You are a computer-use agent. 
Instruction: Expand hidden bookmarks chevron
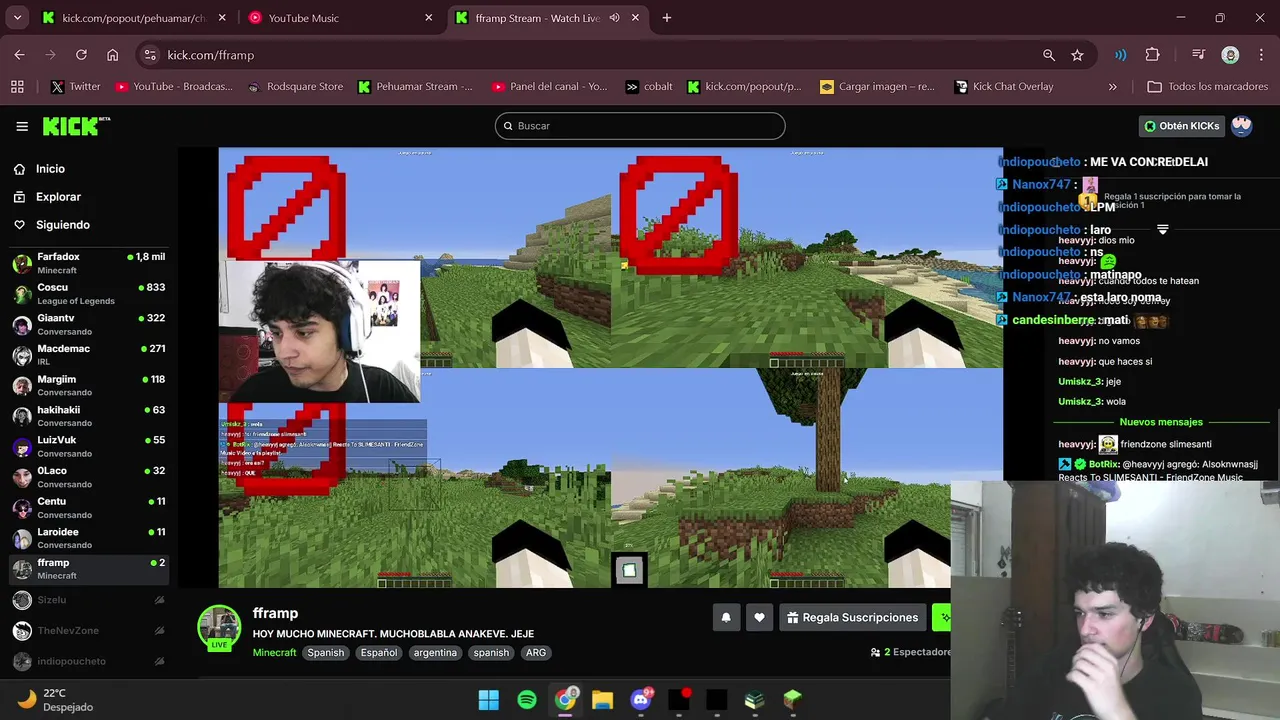coord(1112,87)
